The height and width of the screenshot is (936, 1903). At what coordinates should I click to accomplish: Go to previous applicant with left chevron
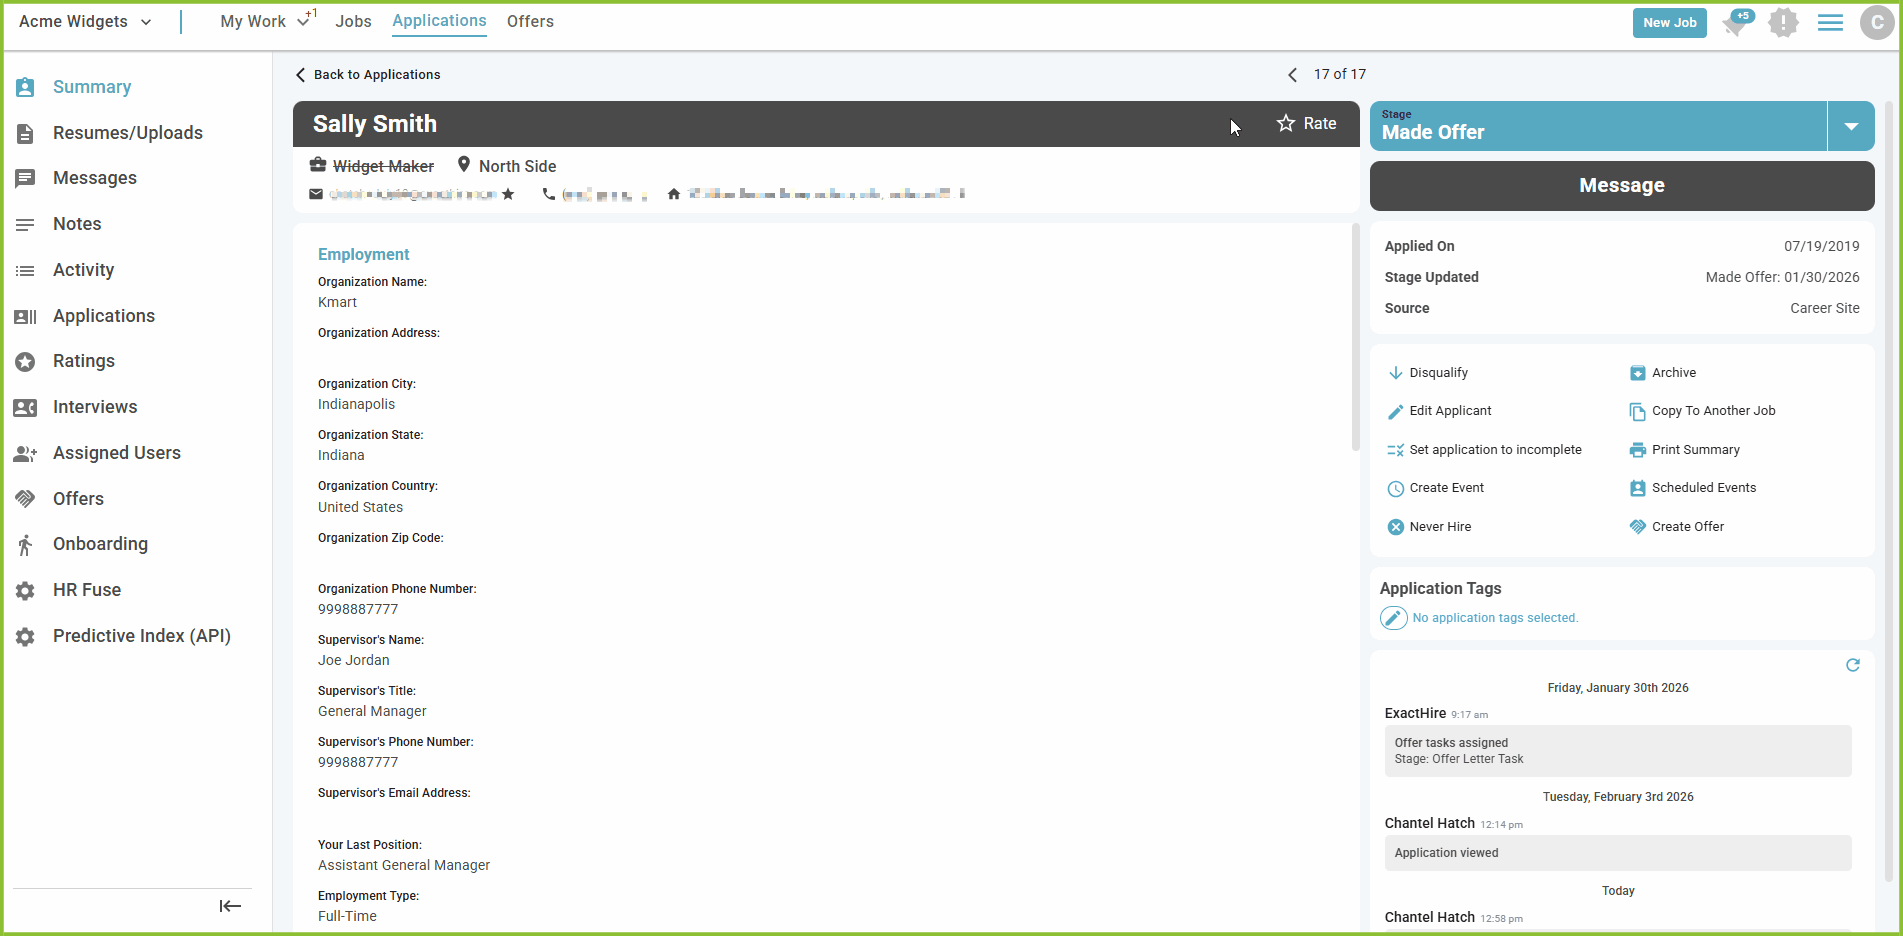(x=1292, y=75)
